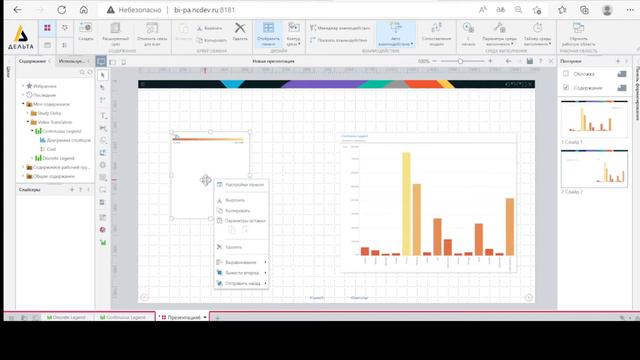Viewport: 640px width, 360px height.
Task: Click Копировать in ribbon clipboard group
Action: tap(211, 40)
